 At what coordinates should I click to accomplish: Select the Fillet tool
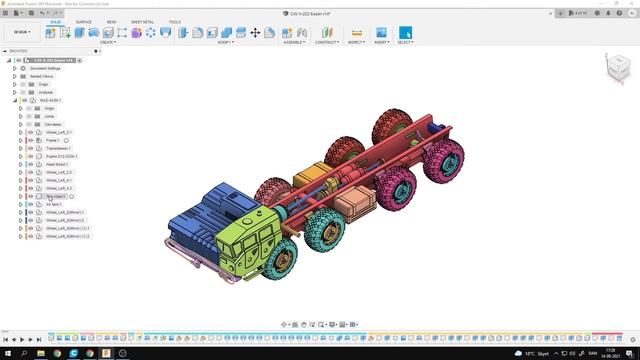point(198,33)
